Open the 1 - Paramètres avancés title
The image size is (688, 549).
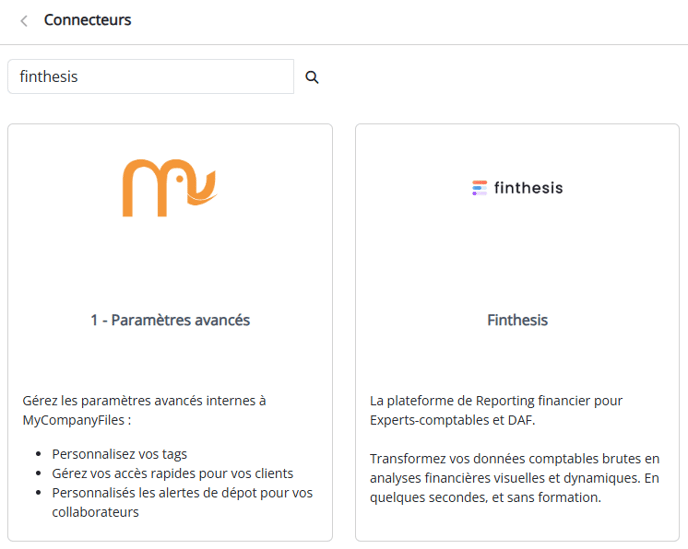[x=170, y=320]
